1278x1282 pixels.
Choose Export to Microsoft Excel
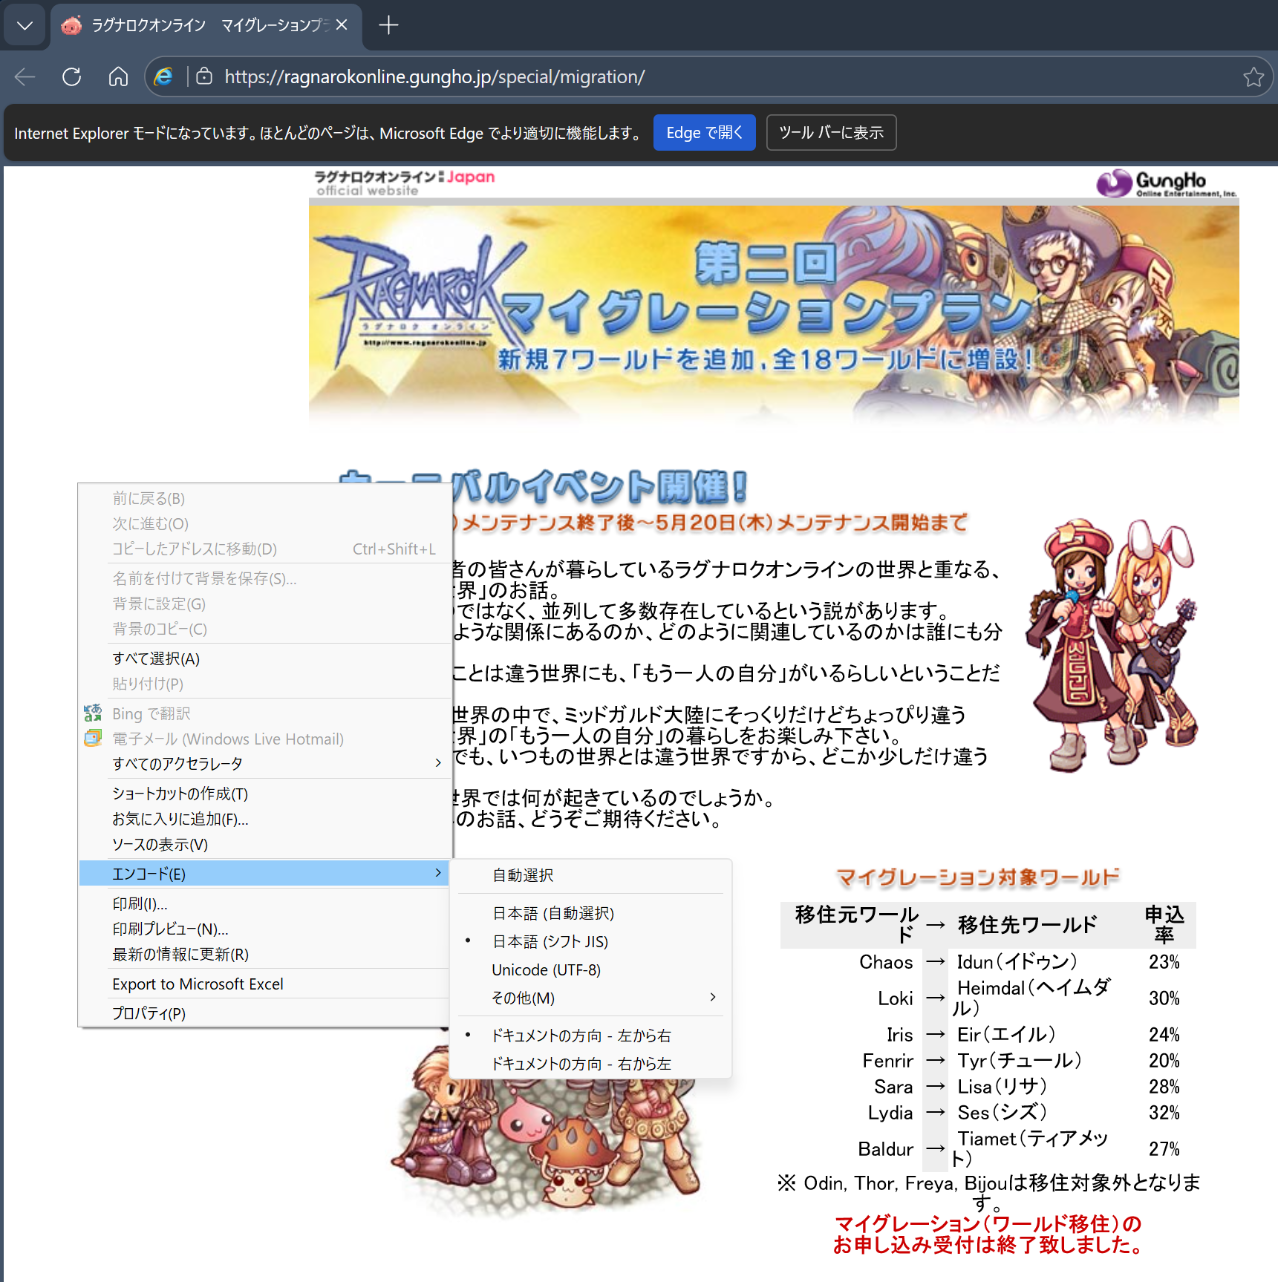198,984
